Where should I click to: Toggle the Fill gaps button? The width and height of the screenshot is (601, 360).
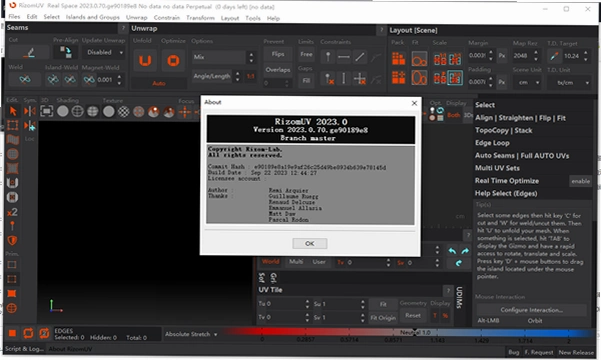coord(306,81)
